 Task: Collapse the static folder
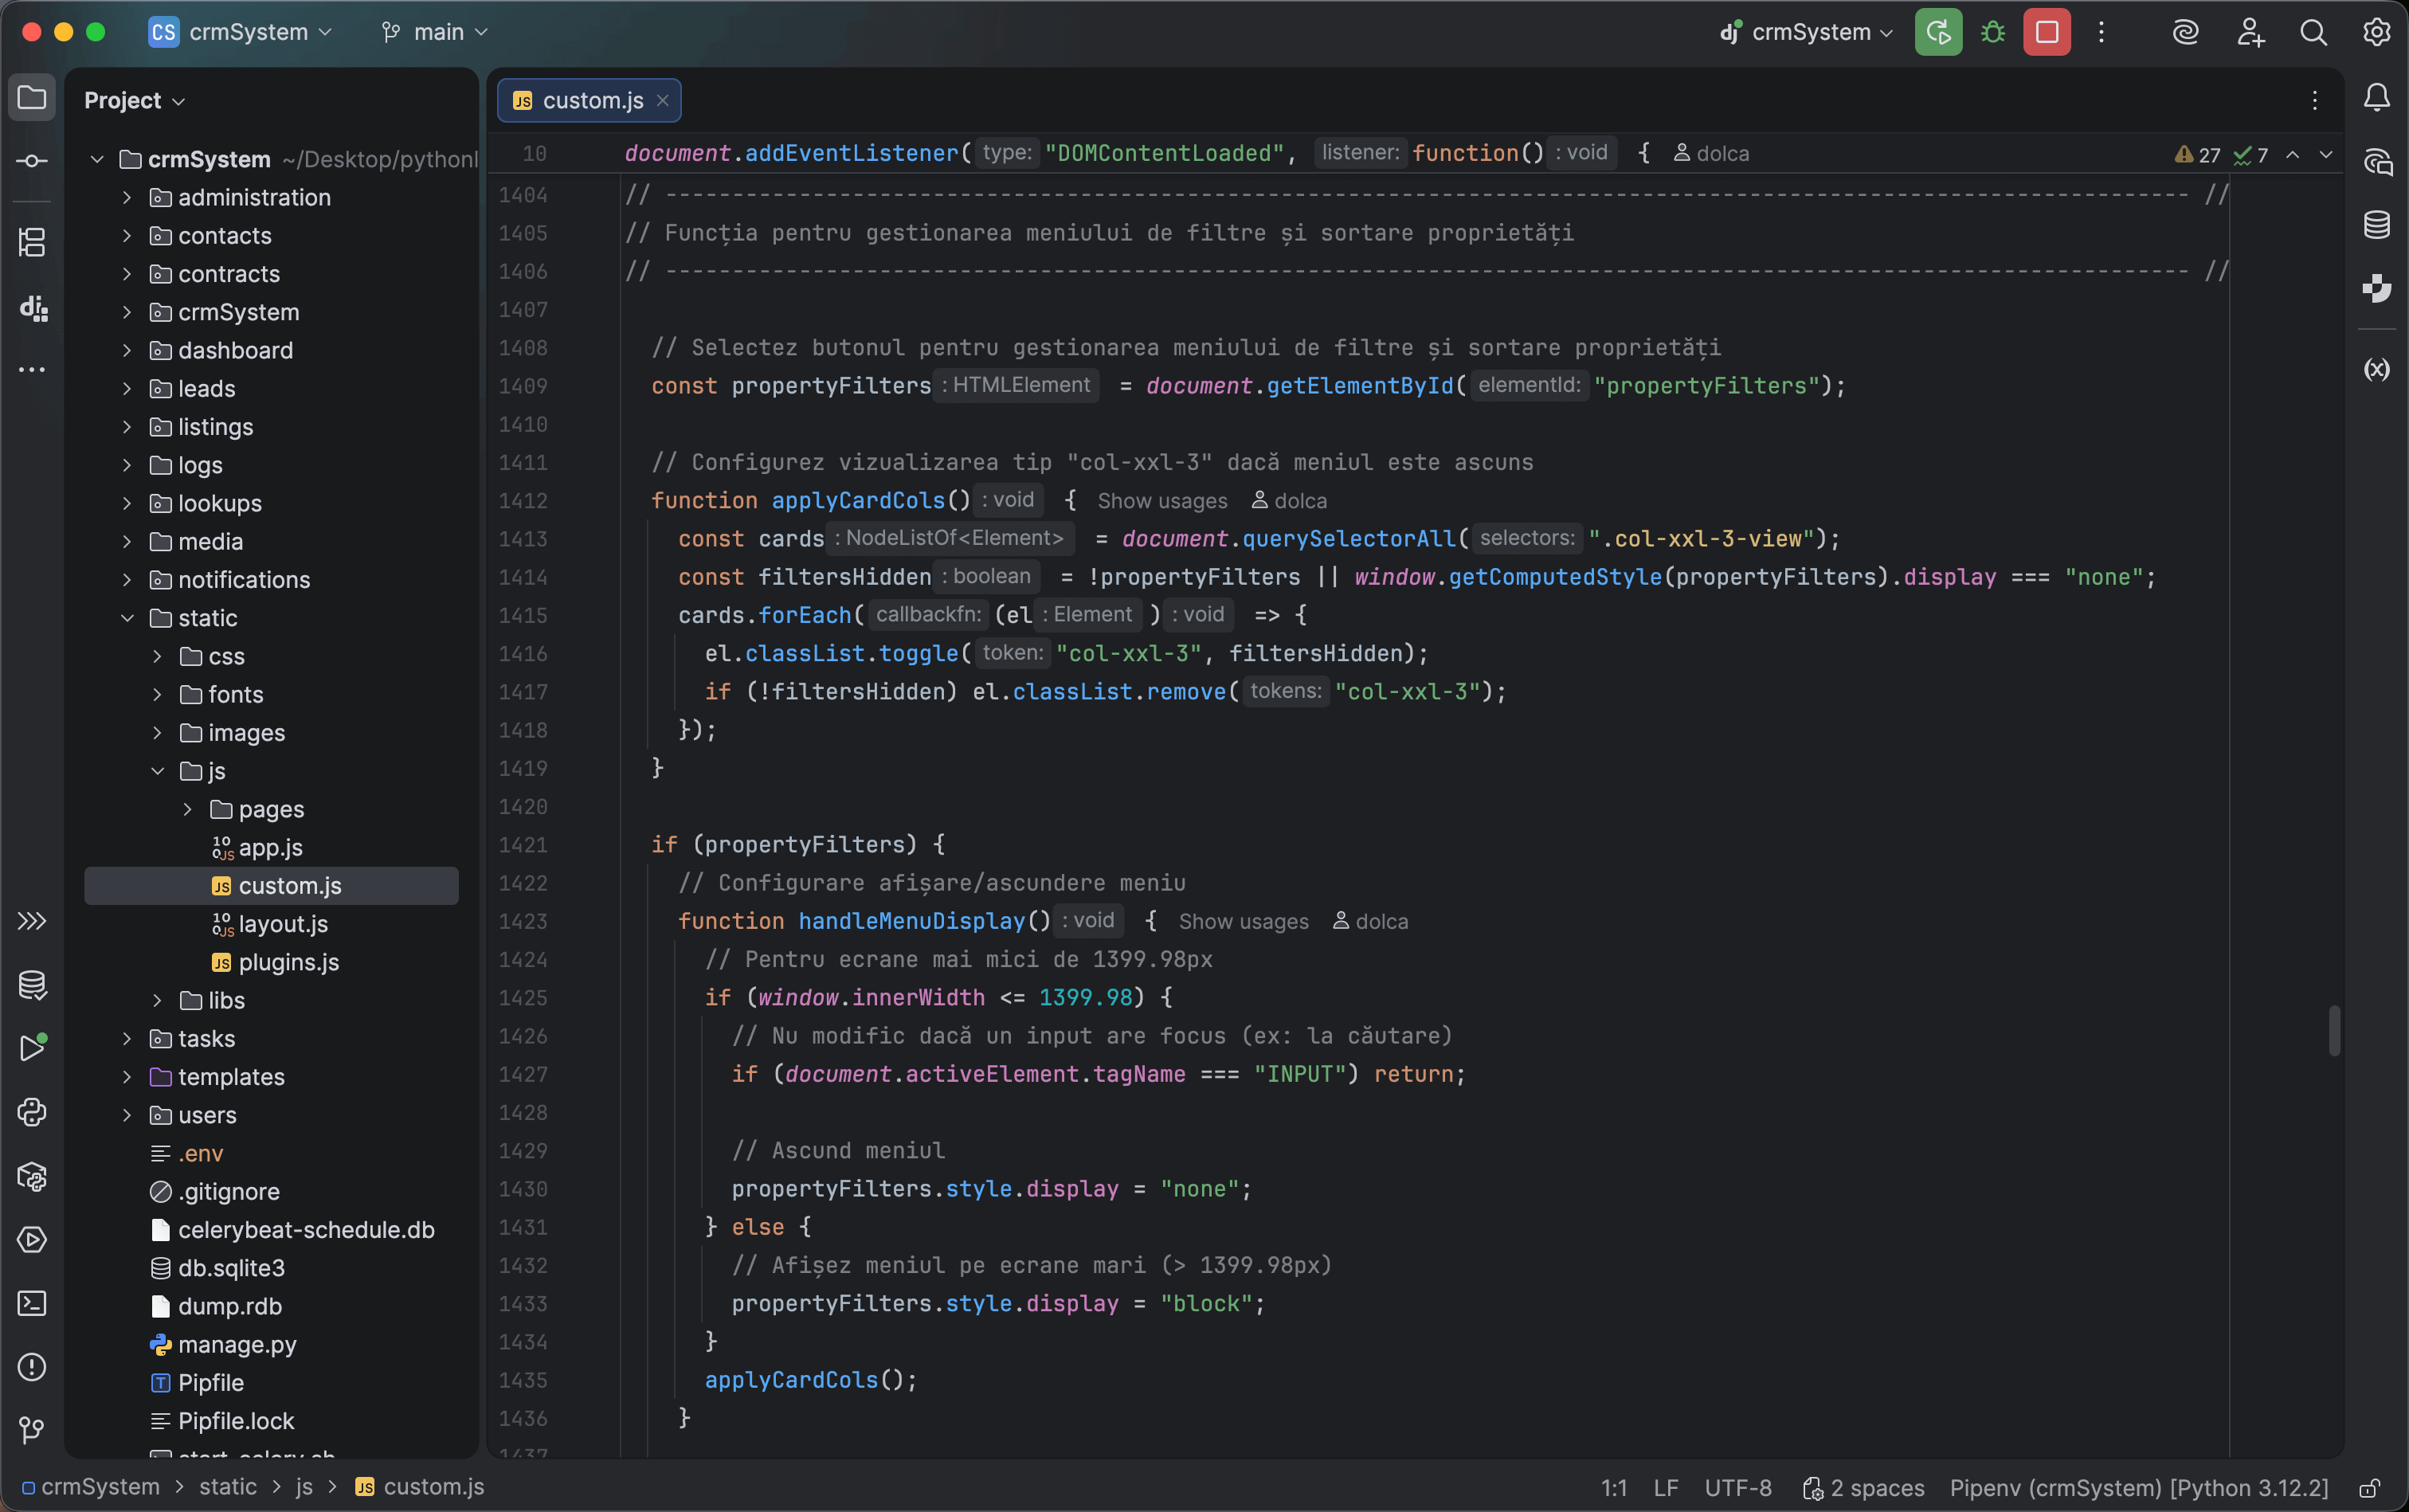(x=127, y=617)
